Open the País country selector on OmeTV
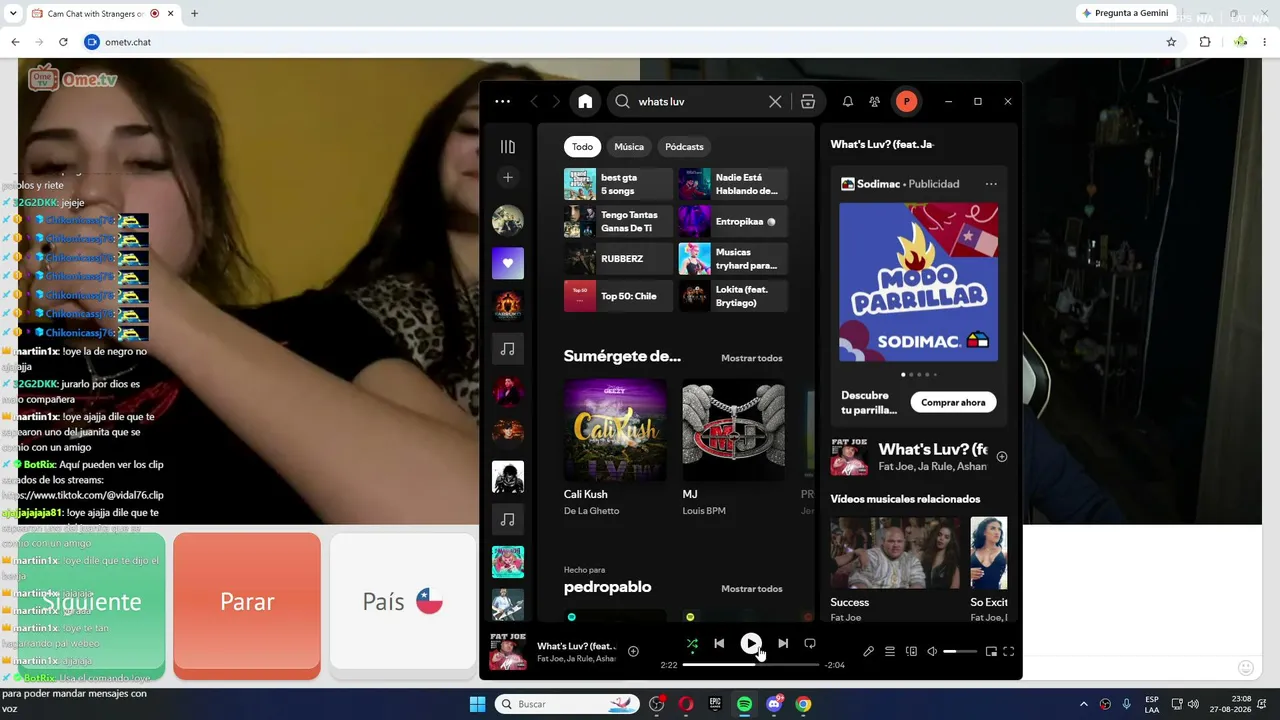 [x=403, y=602]
